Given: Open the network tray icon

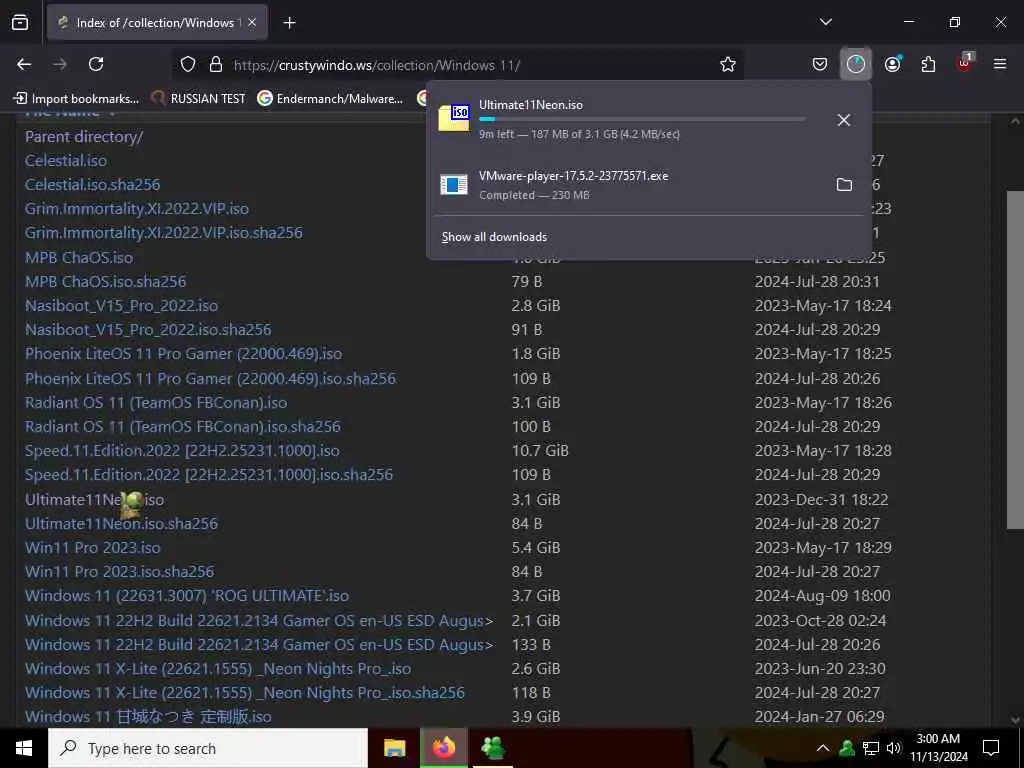Looking at the screenshot, I should (x=871, y=748).
